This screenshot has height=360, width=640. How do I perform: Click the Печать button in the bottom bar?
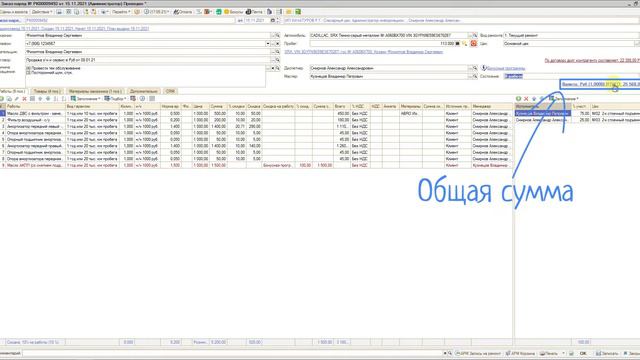(x=549, y=353)
